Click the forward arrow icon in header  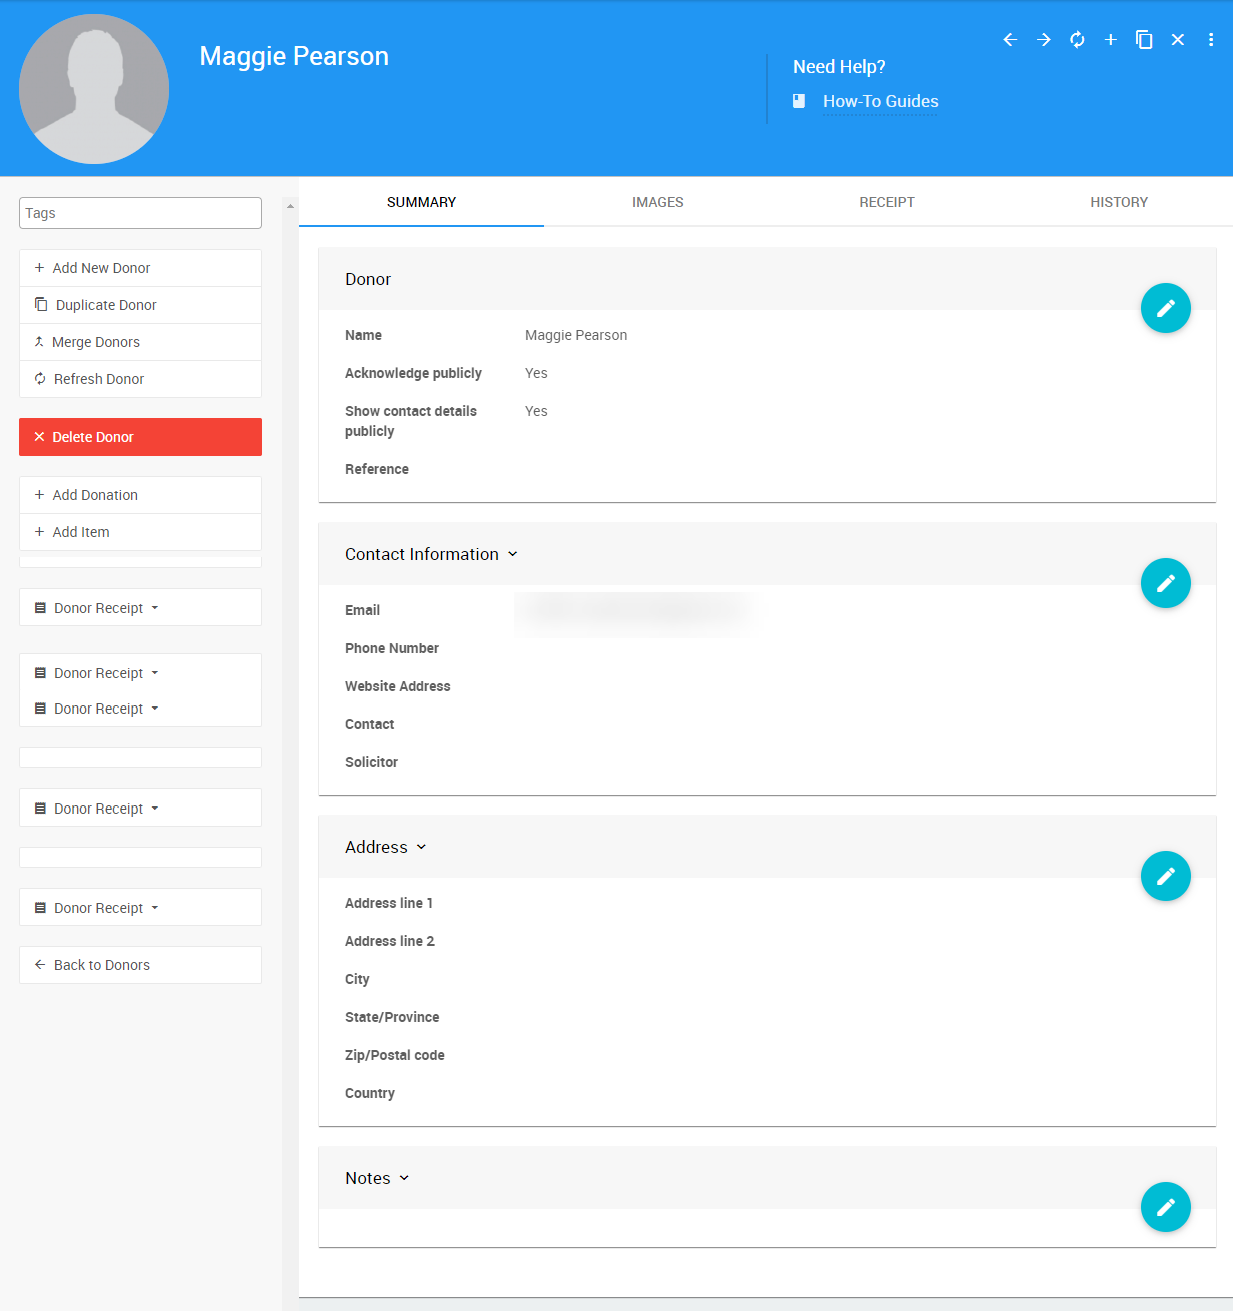pos(1044,40)
